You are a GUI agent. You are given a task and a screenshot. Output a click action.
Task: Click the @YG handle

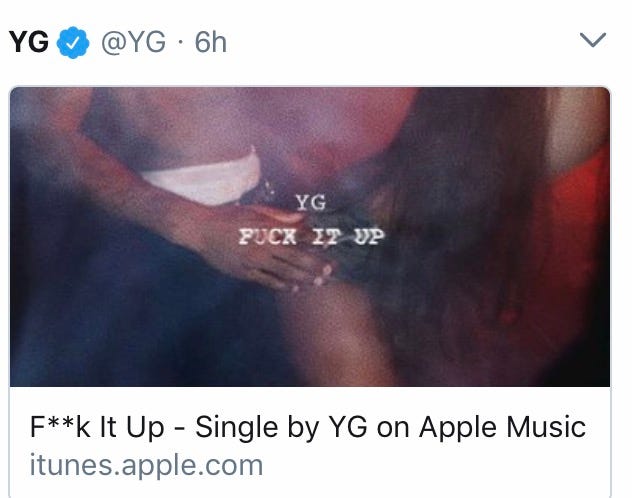[133, 43]
